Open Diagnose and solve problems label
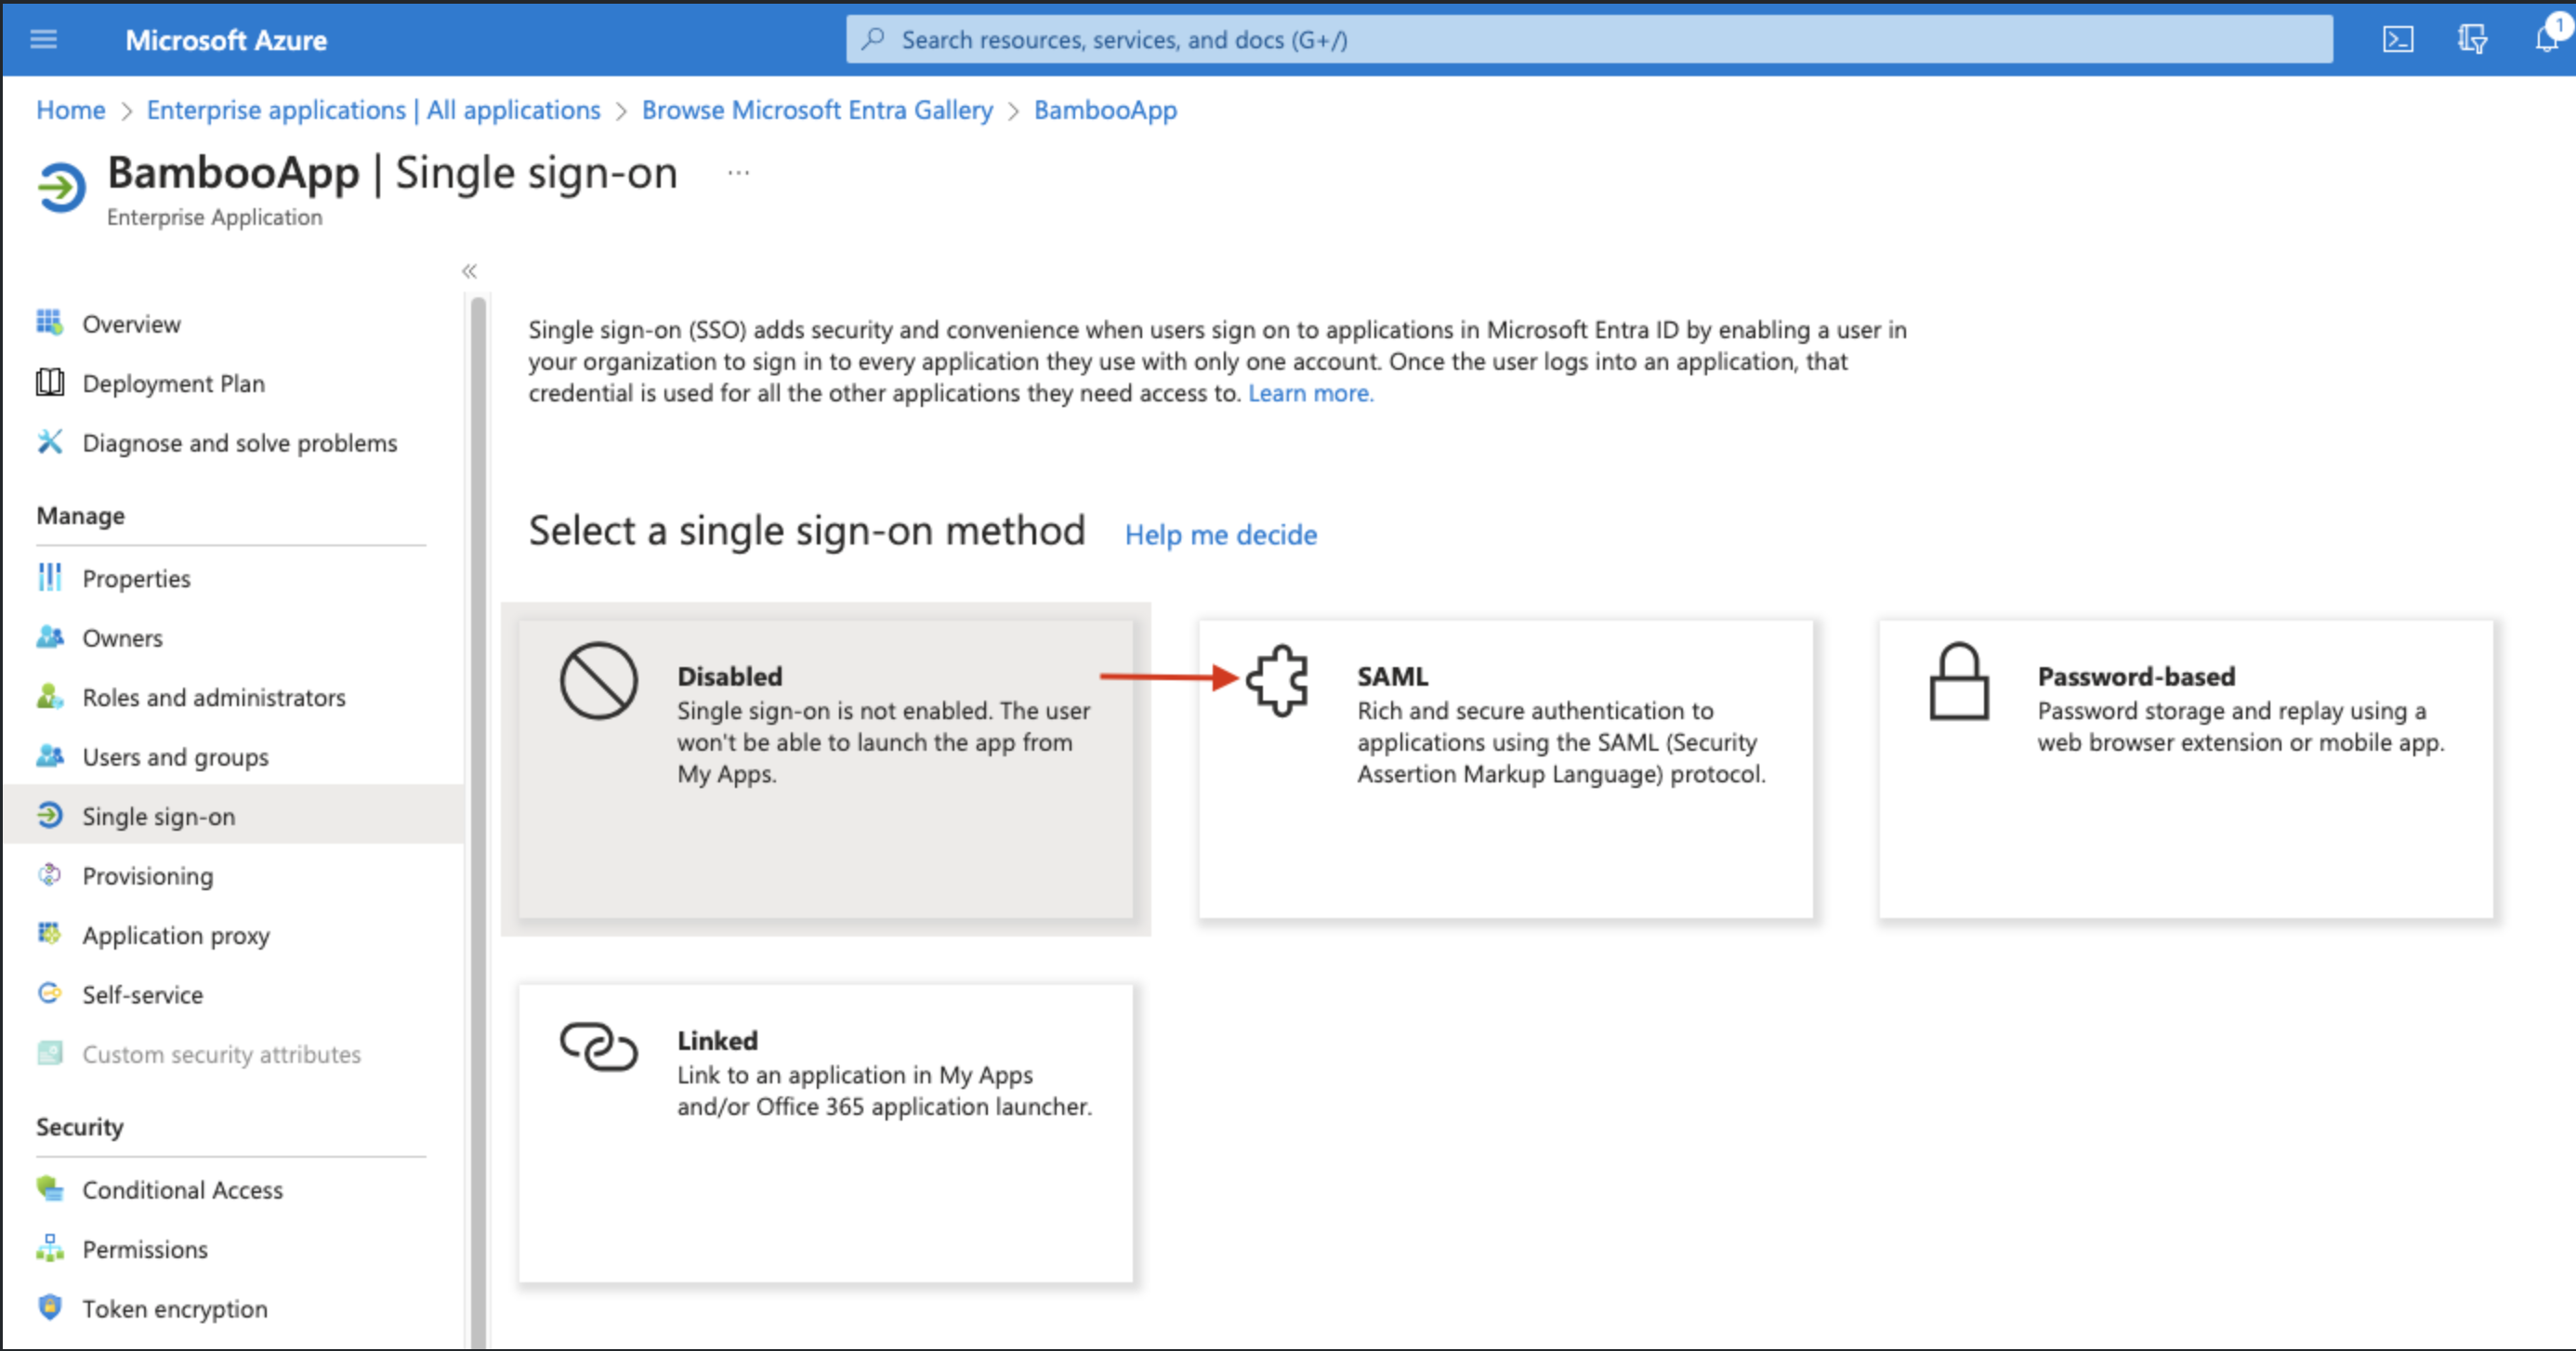This screenshot has height=1351, width=2576. pos(239,442)
